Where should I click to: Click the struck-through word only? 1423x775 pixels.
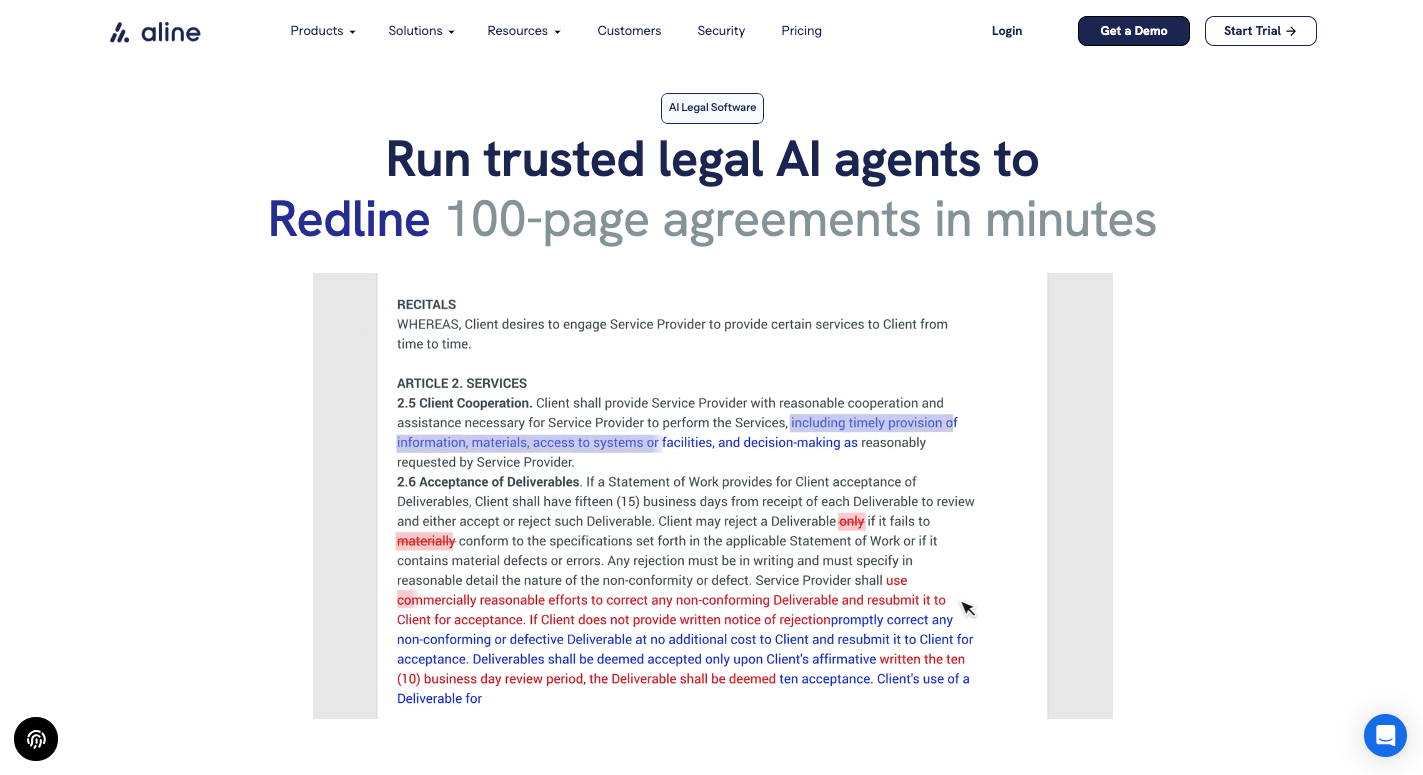click(851, 521)
